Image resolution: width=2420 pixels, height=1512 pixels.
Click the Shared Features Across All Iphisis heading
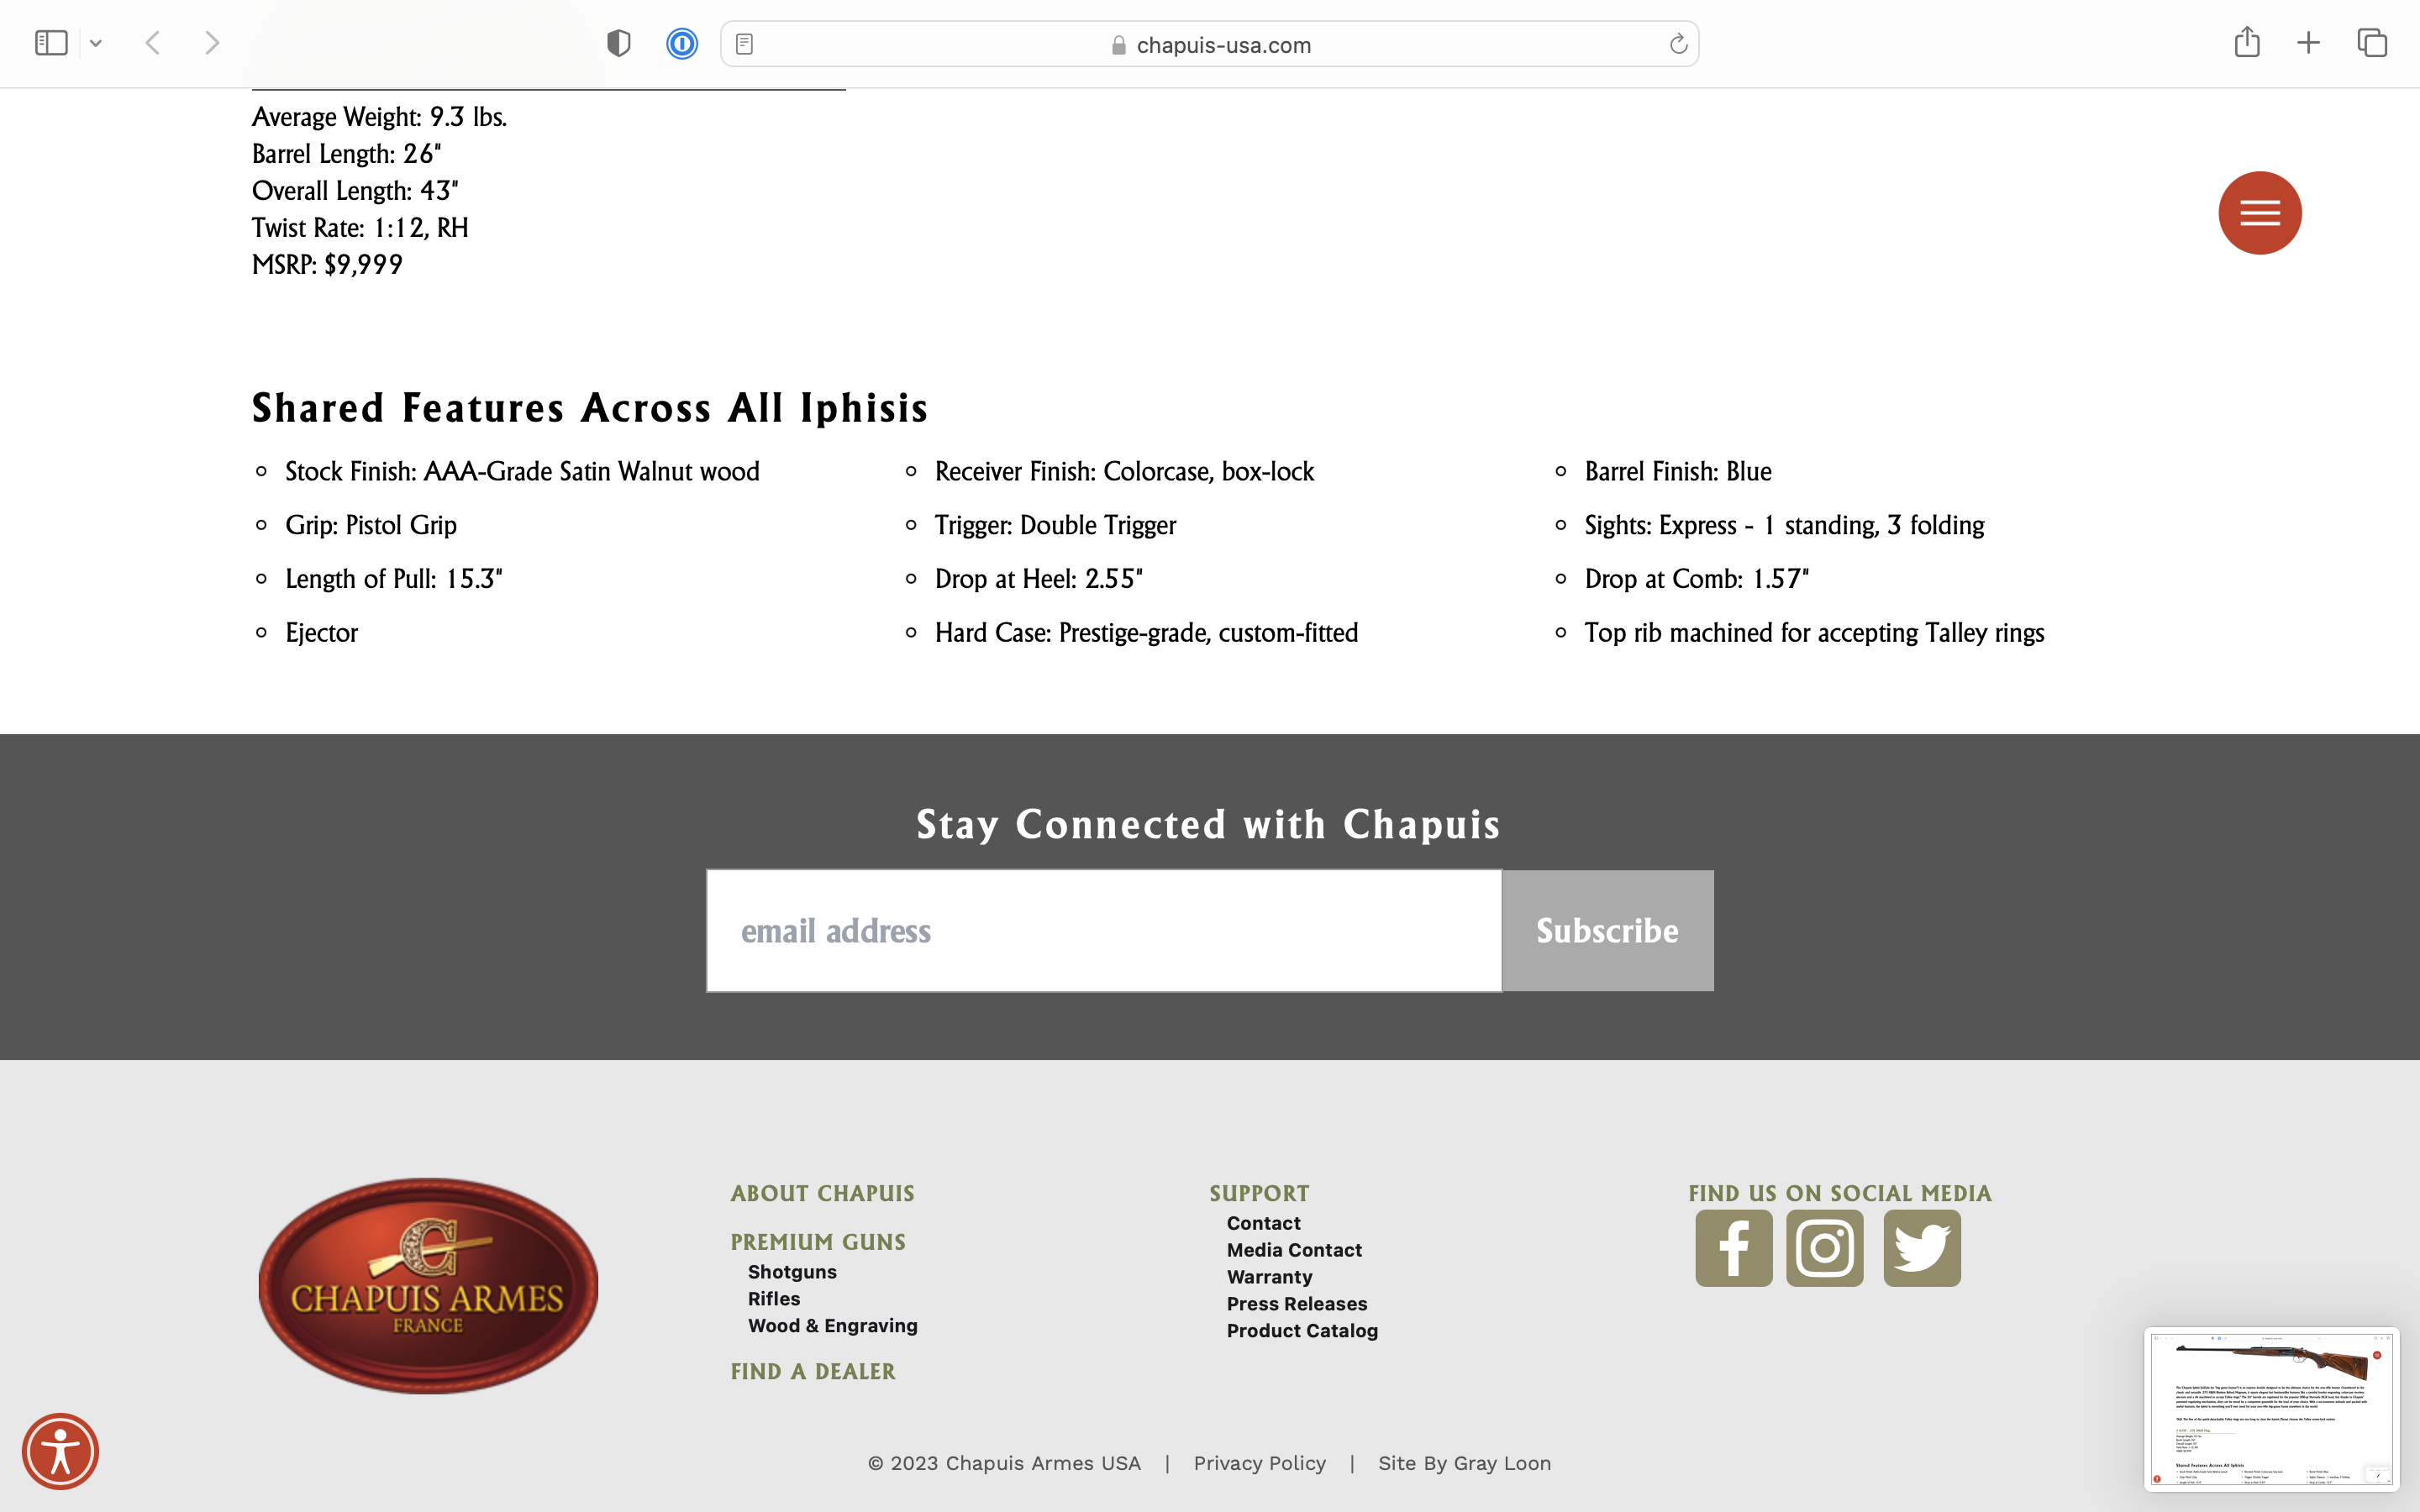click(590, 408)
